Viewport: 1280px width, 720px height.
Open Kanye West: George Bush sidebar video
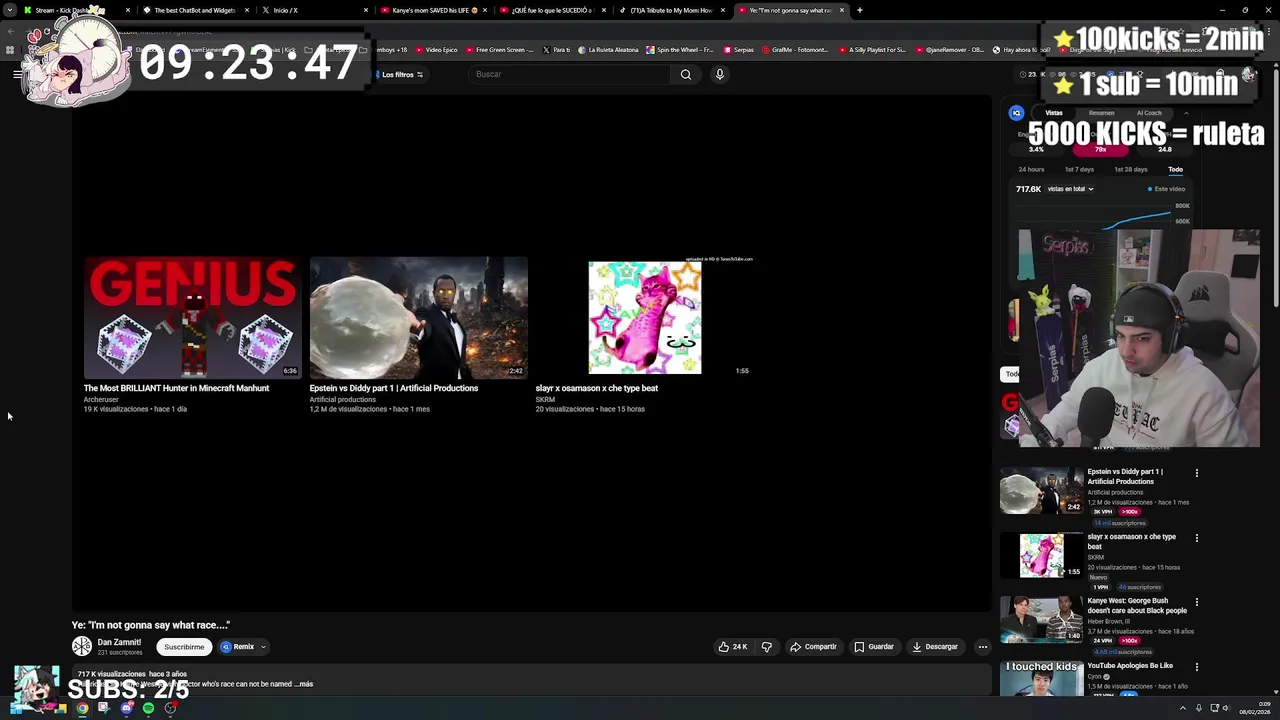click(1042, 620)
